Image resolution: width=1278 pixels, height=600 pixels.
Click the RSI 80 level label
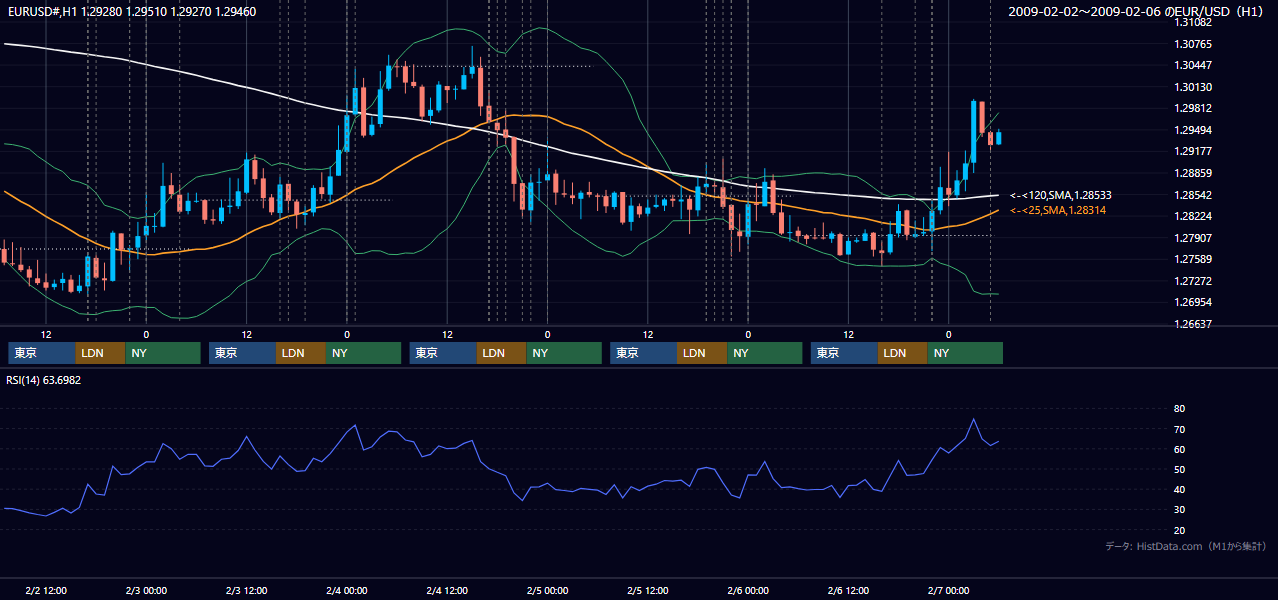[x=1179, y=409]
